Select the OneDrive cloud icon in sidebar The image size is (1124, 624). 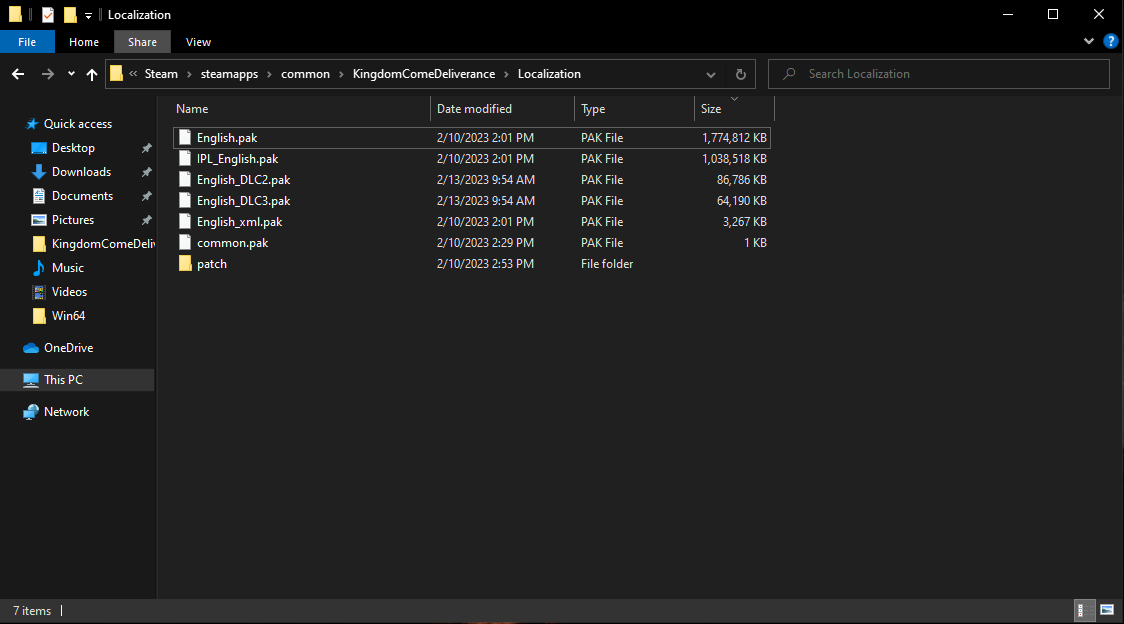point(31,348)
